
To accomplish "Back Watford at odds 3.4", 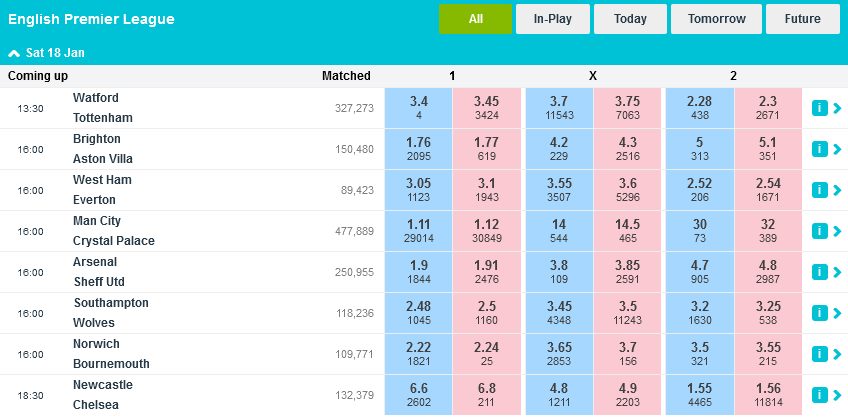I will [419, 108].
